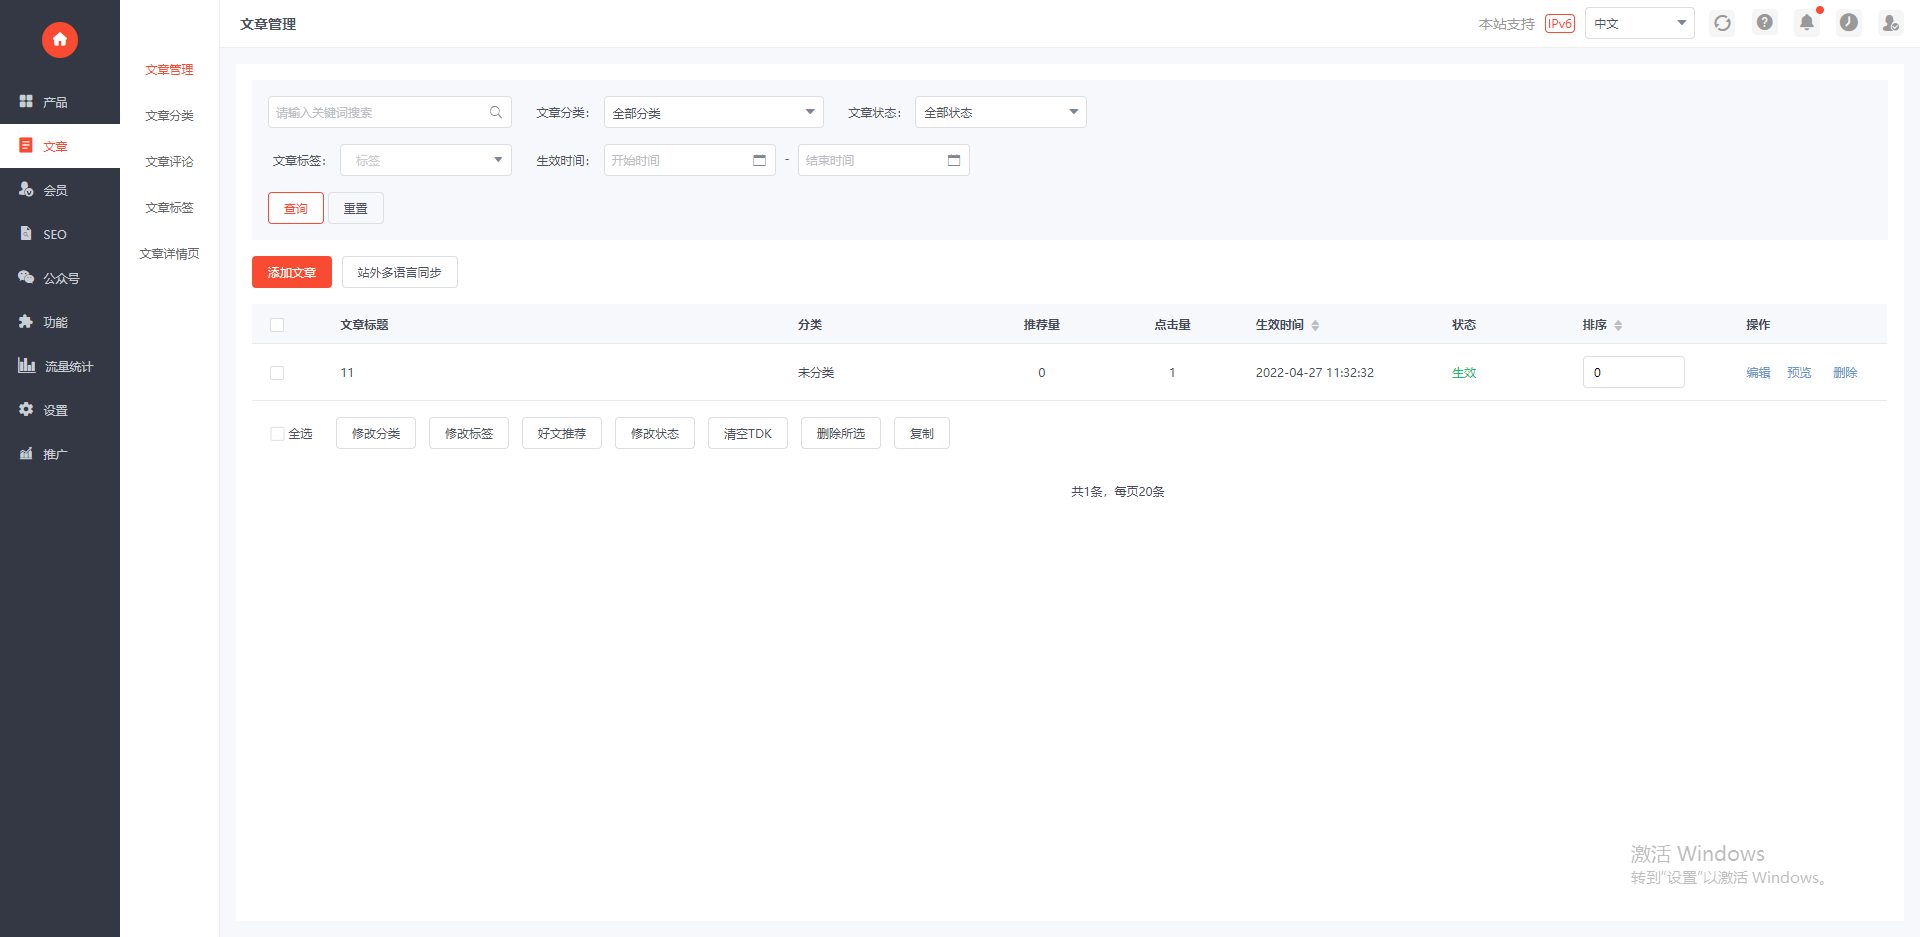Screen dimensions: 1920x937
Task: Click the 好文推荐 button
Action: [562, 433]
